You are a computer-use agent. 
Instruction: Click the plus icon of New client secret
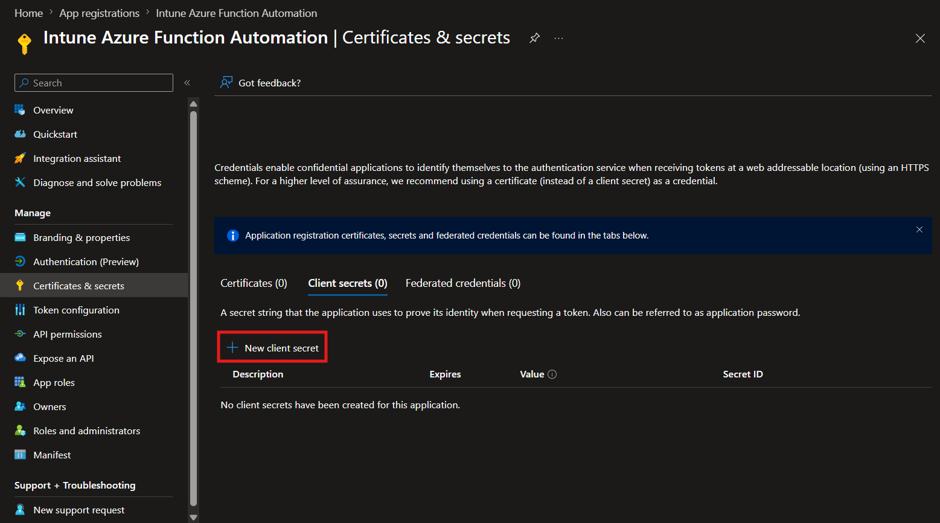pos(232,348)
